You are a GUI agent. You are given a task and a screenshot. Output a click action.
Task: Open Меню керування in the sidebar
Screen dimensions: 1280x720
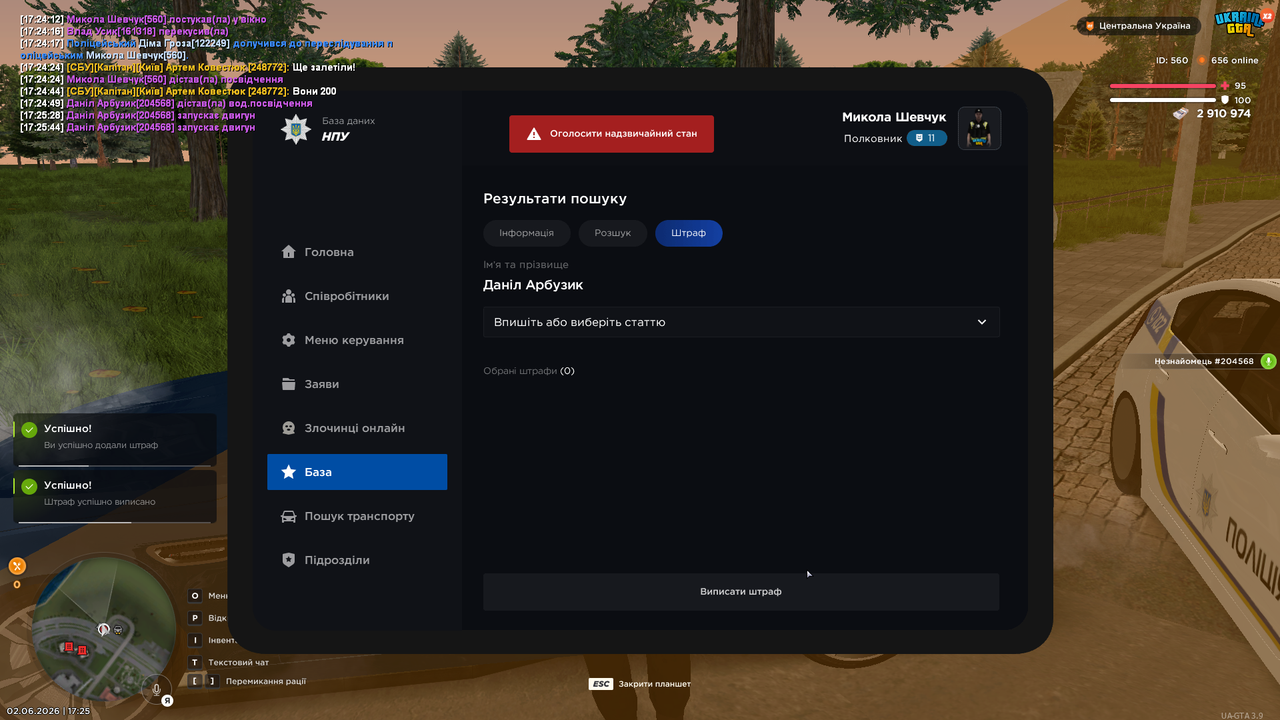point(357,340)
